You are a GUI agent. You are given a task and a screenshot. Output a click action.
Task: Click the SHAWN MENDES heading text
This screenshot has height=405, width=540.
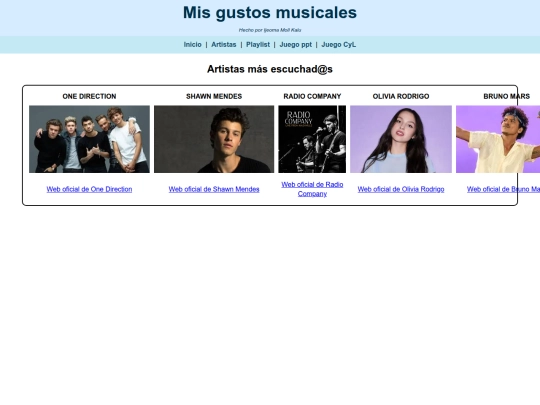coord(214,96)
